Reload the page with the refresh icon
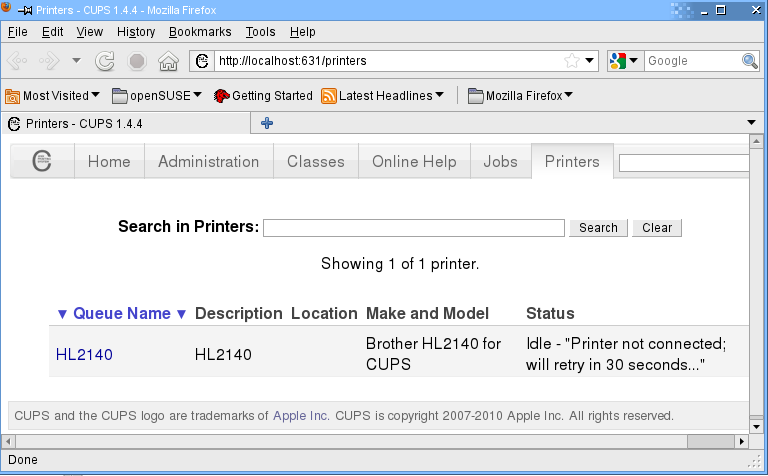768x476 pixels. [105, 61]
